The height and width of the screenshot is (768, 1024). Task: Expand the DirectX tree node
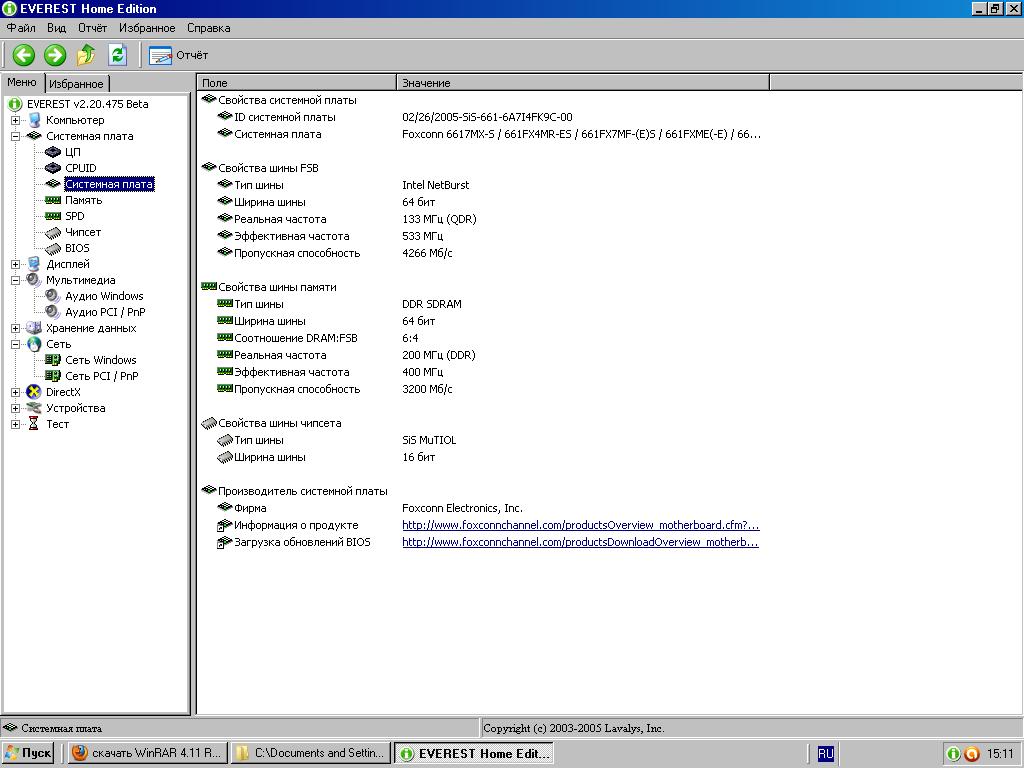click(16, 392)
